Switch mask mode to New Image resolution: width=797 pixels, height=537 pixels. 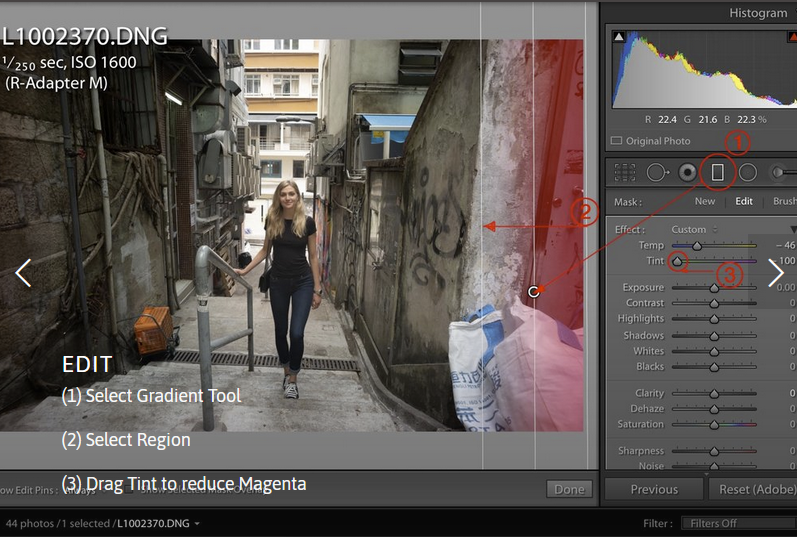(x=705, y=201)
